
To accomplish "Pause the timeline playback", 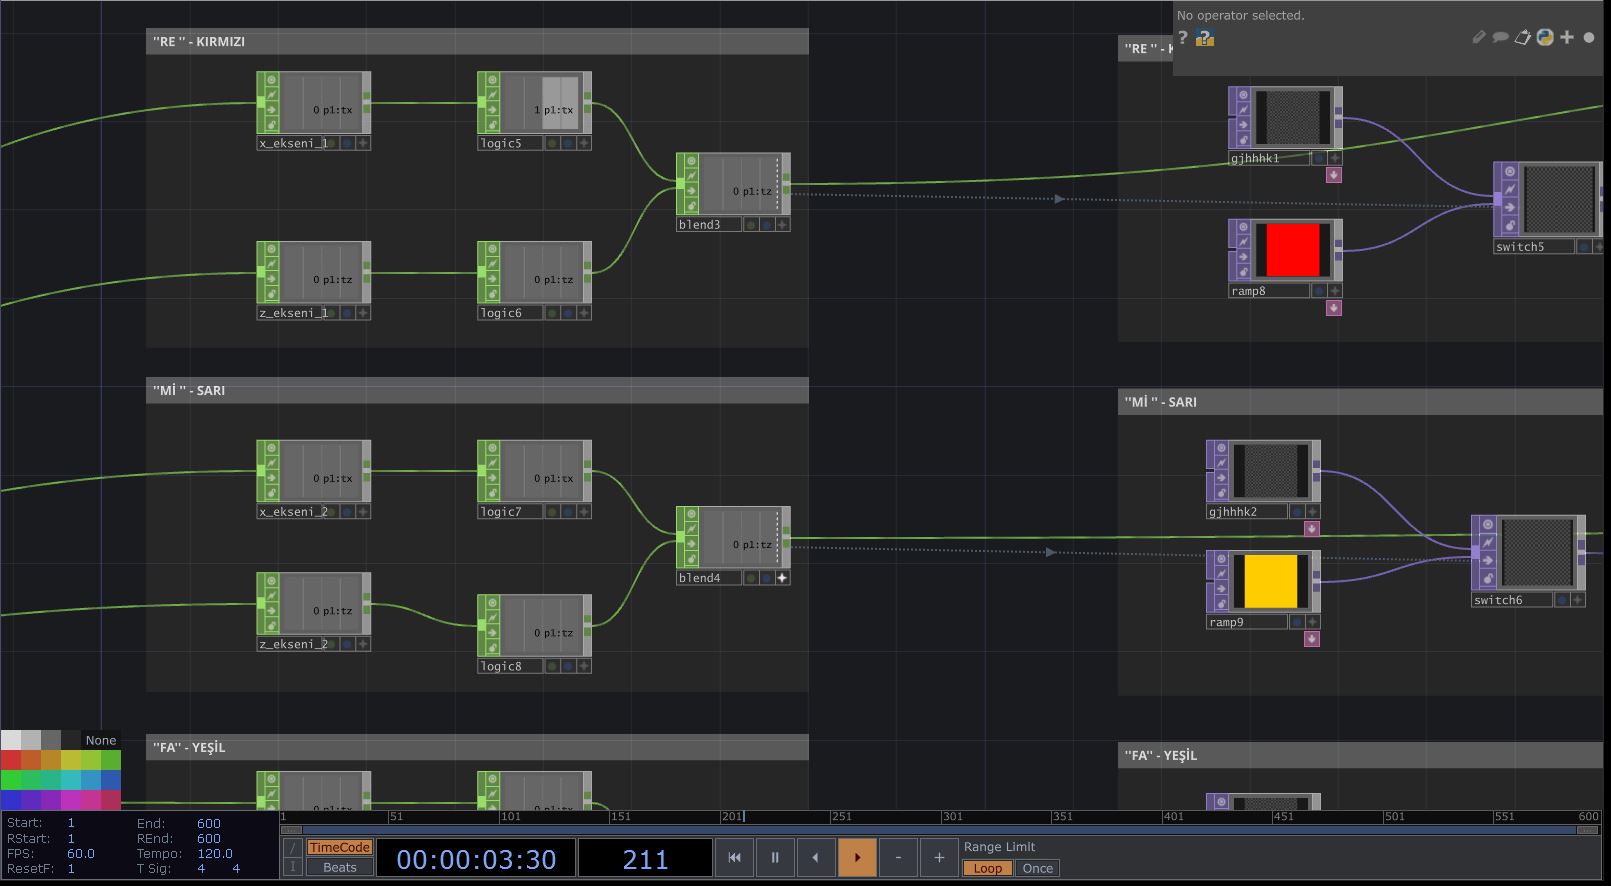I will pyautogui.click(x=775, y=857).
